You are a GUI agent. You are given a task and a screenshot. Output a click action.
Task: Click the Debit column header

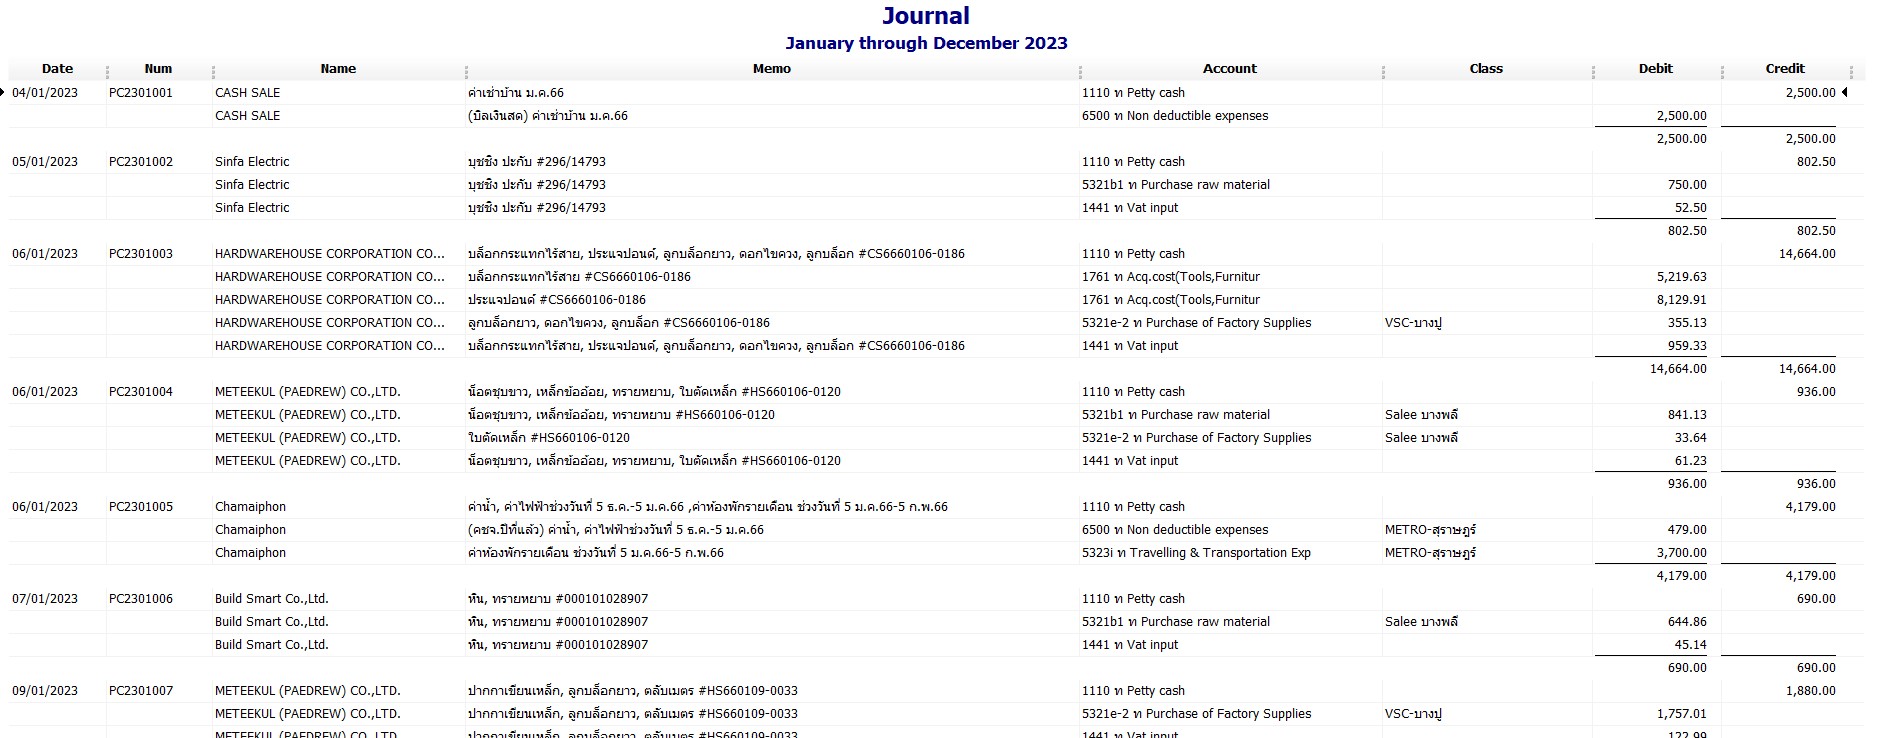pyautogui.click(x=1655, y=69)
